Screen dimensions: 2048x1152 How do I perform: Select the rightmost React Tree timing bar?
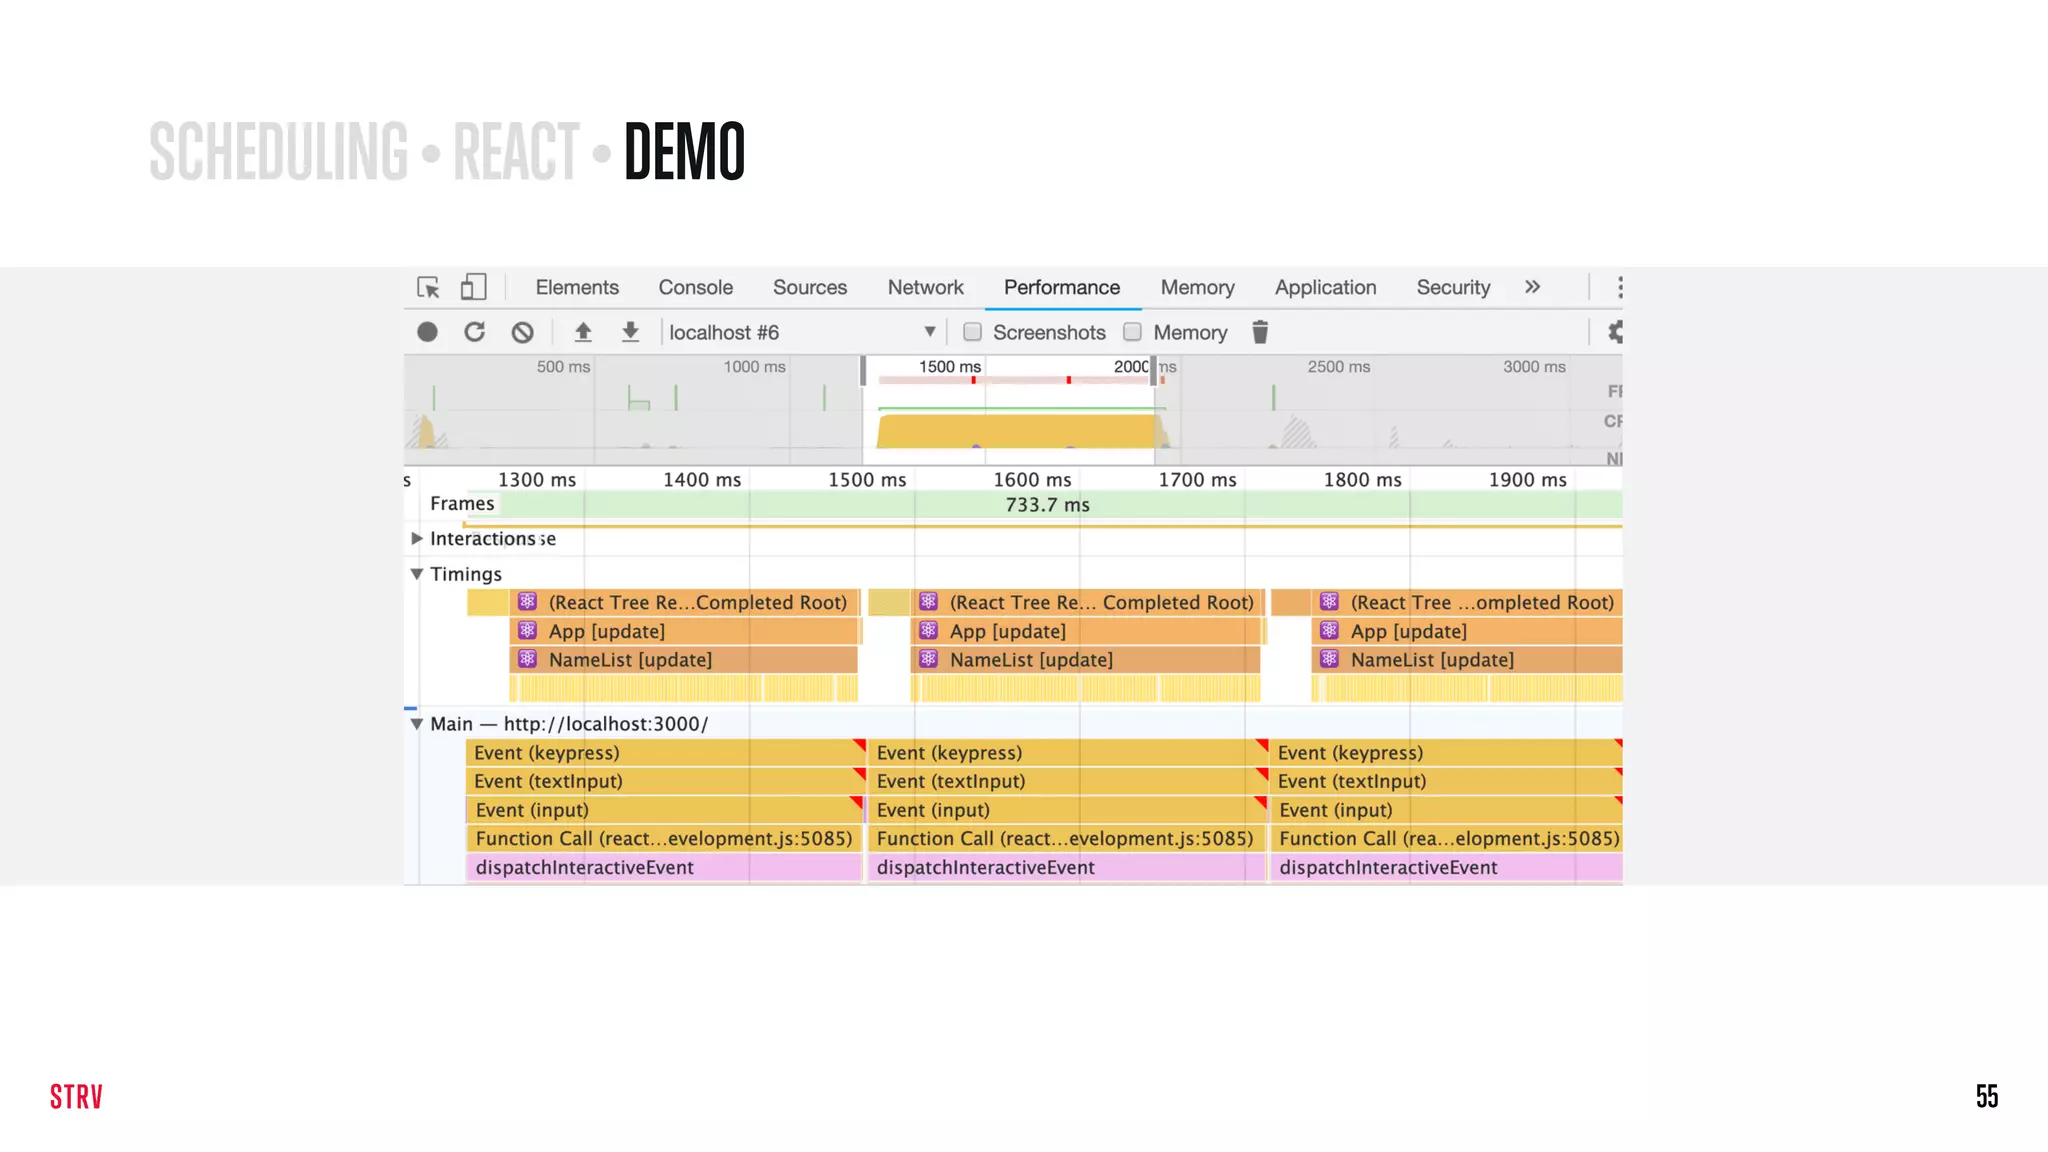[1467, 602]
